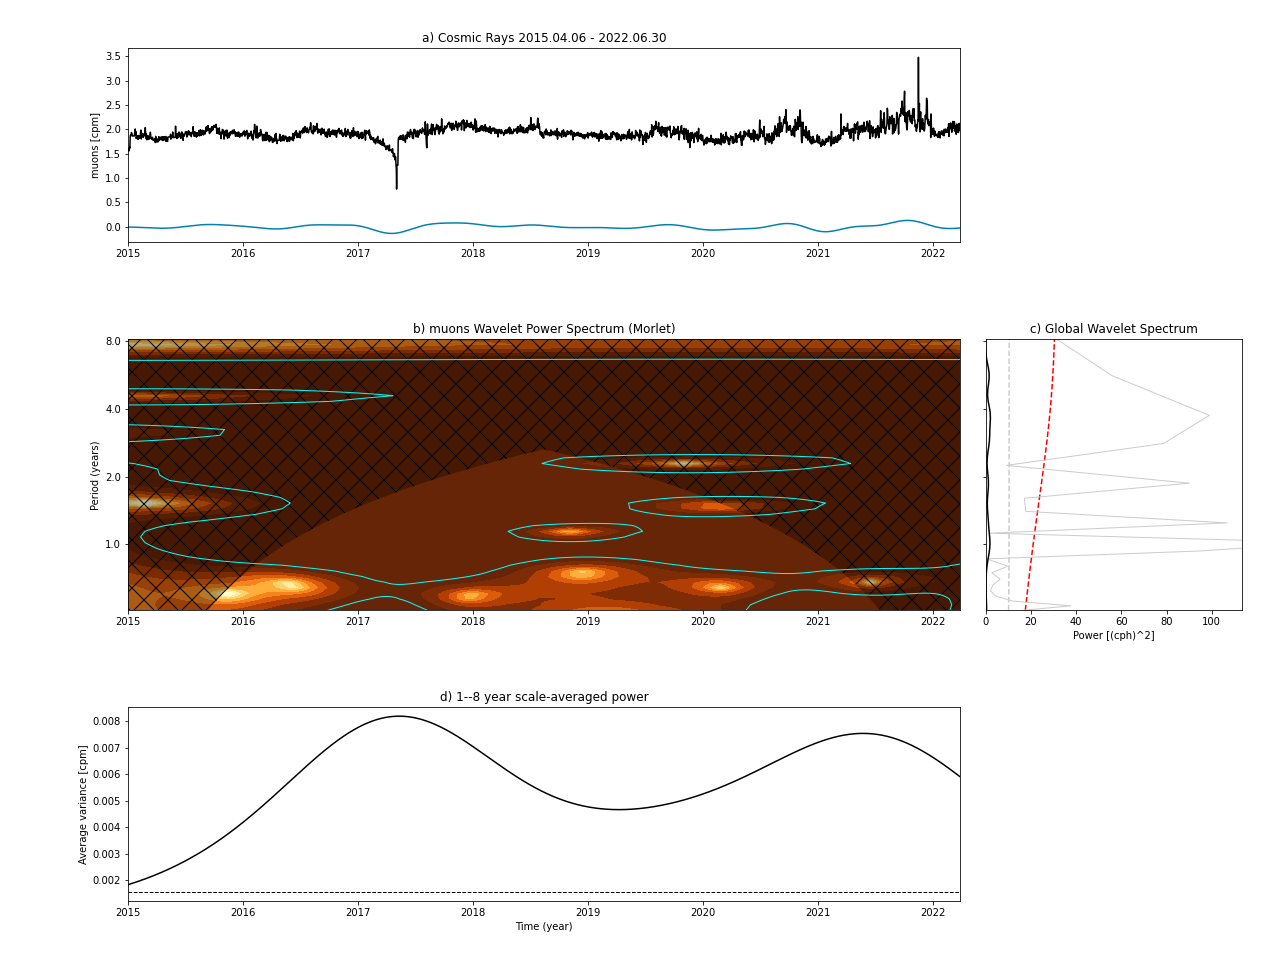Click the "Power [(cph)^2]" x-axis label
1280x969 pixels.
coord(1113,636)
